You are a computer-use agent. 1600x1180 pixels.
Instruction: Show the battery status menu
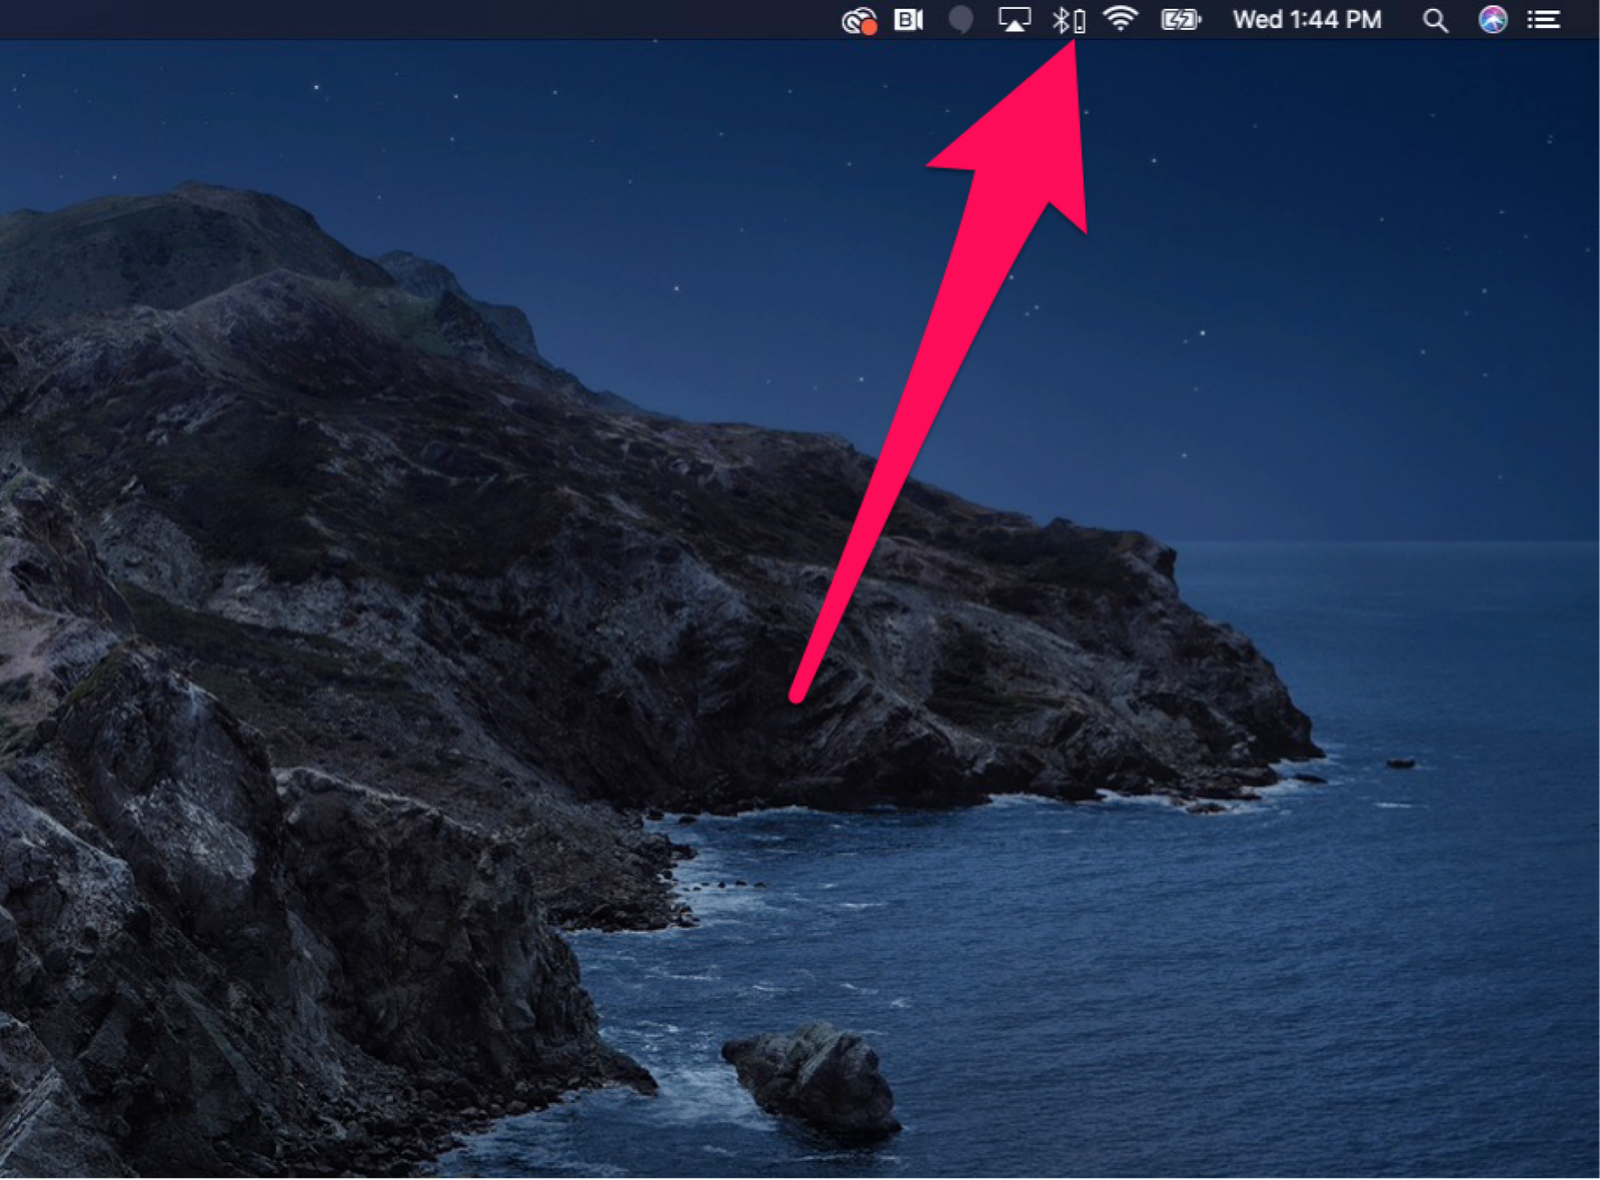pos(1180,19)
